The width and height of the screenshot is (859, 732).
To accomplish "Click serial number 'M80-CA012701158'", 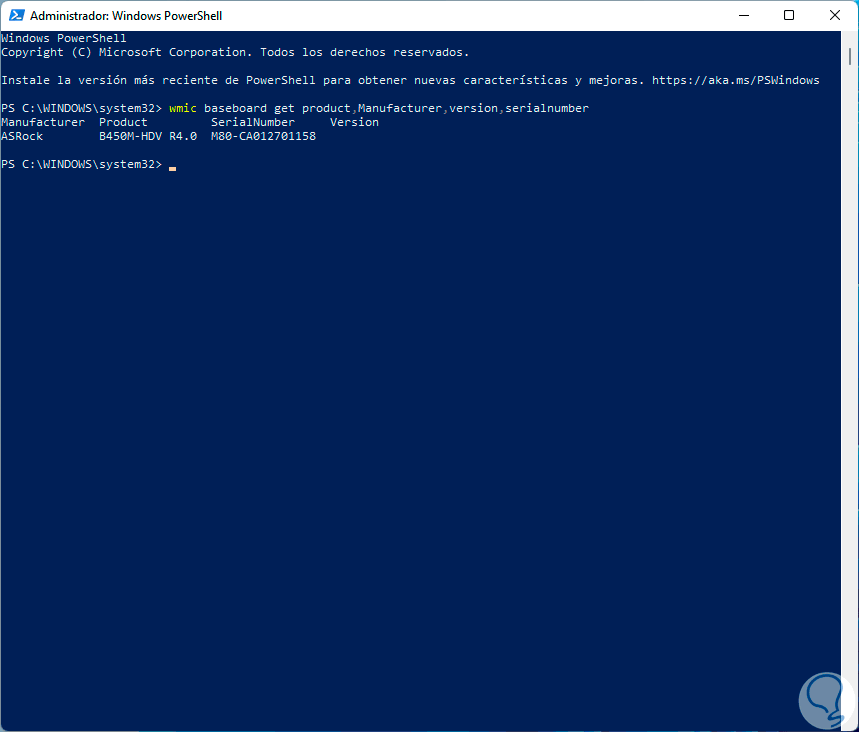I will 264,136.
